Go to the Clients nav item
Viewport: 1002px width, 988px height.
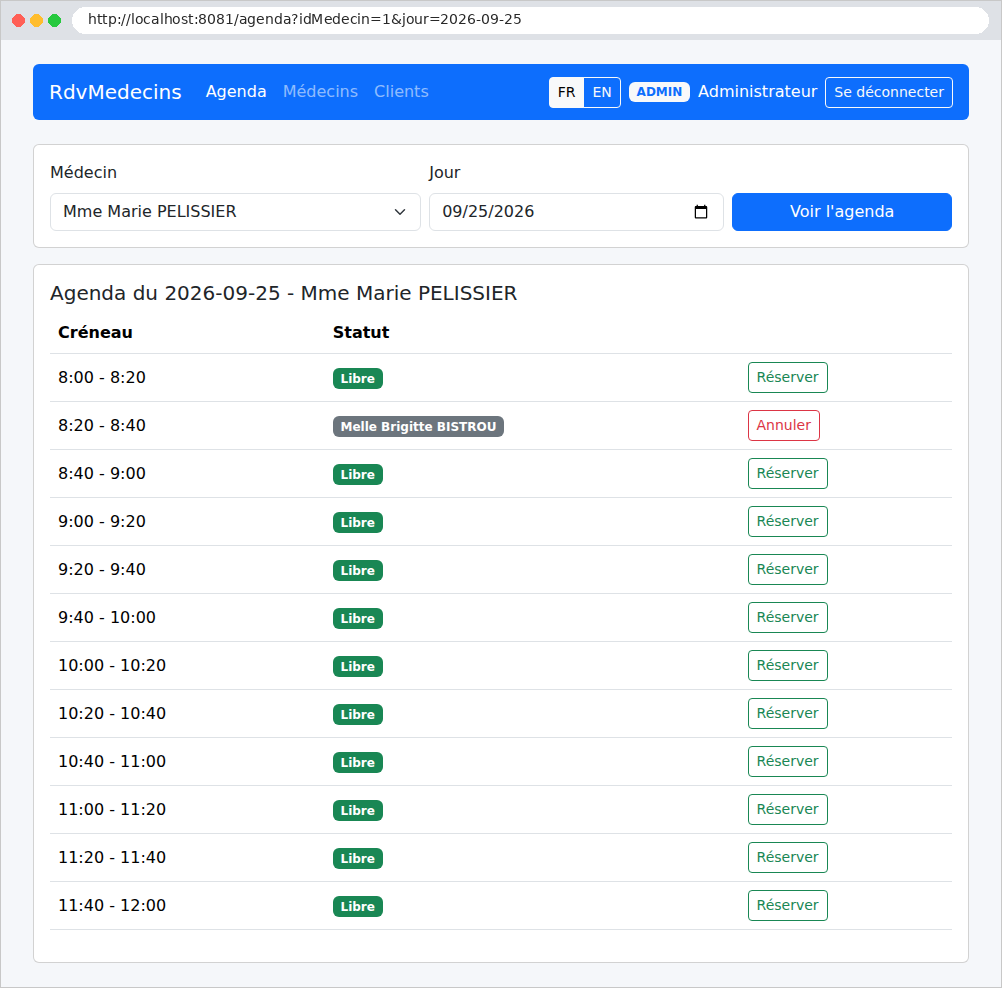click(401, 91)
